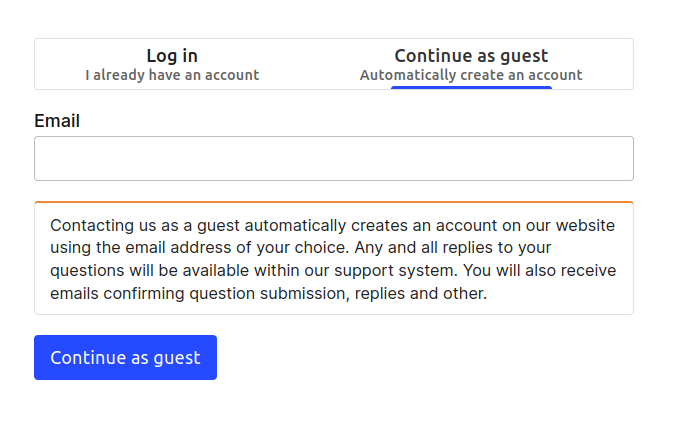Click the 'Automatically create an account' subtitle
The height and width of the screenshot is (431, 675).
[x=471, y=75]
